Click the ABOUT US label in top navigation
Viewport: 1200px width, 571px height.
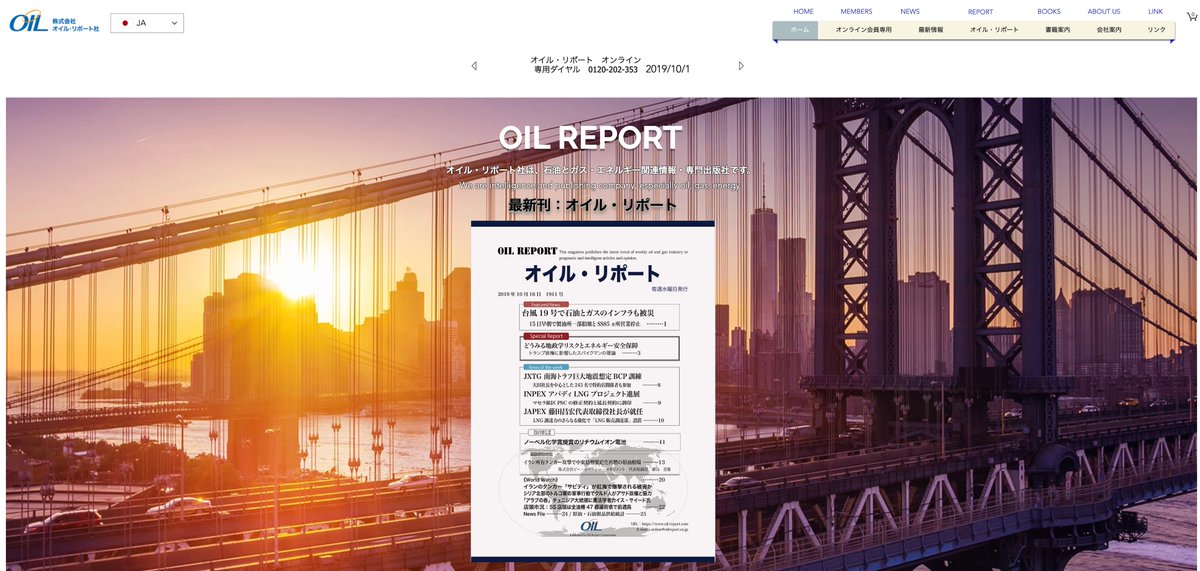tap(1104, 11)
